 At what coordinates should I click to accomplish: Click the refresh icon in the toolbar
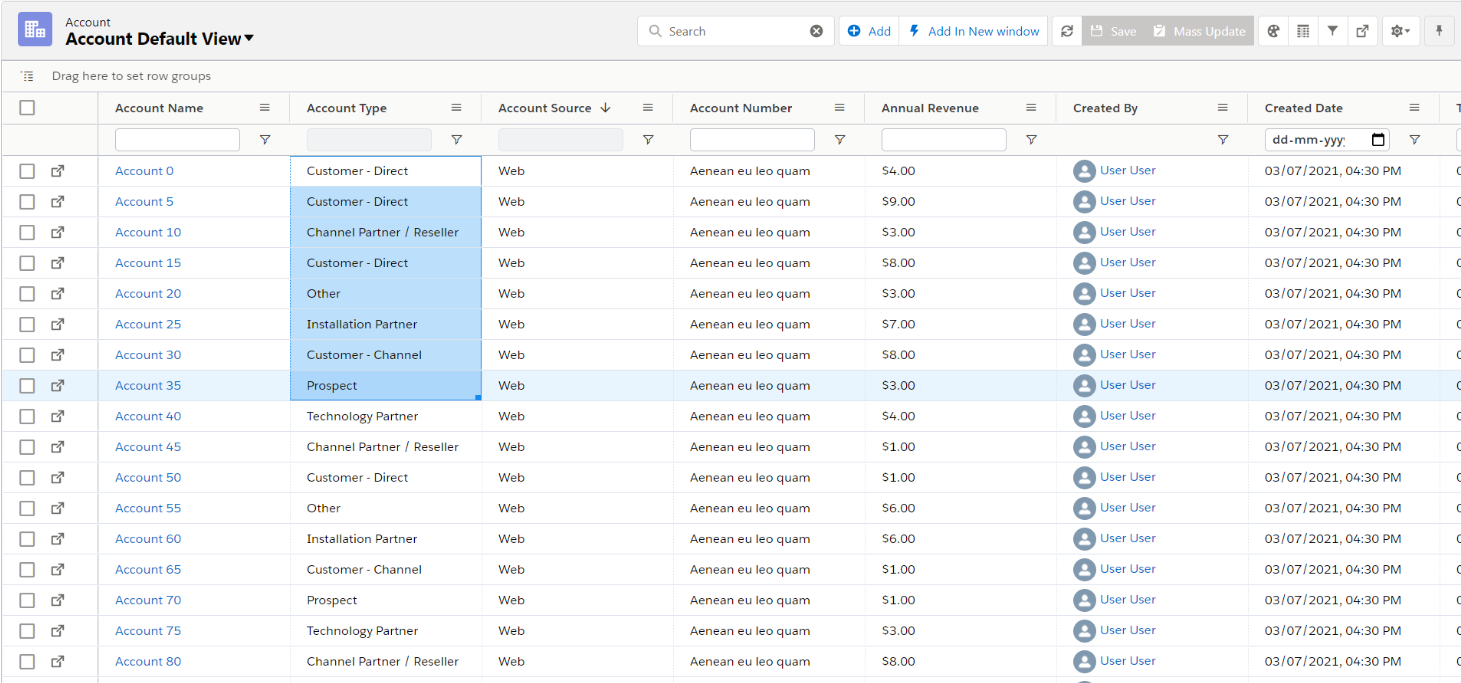[1067, 31]
